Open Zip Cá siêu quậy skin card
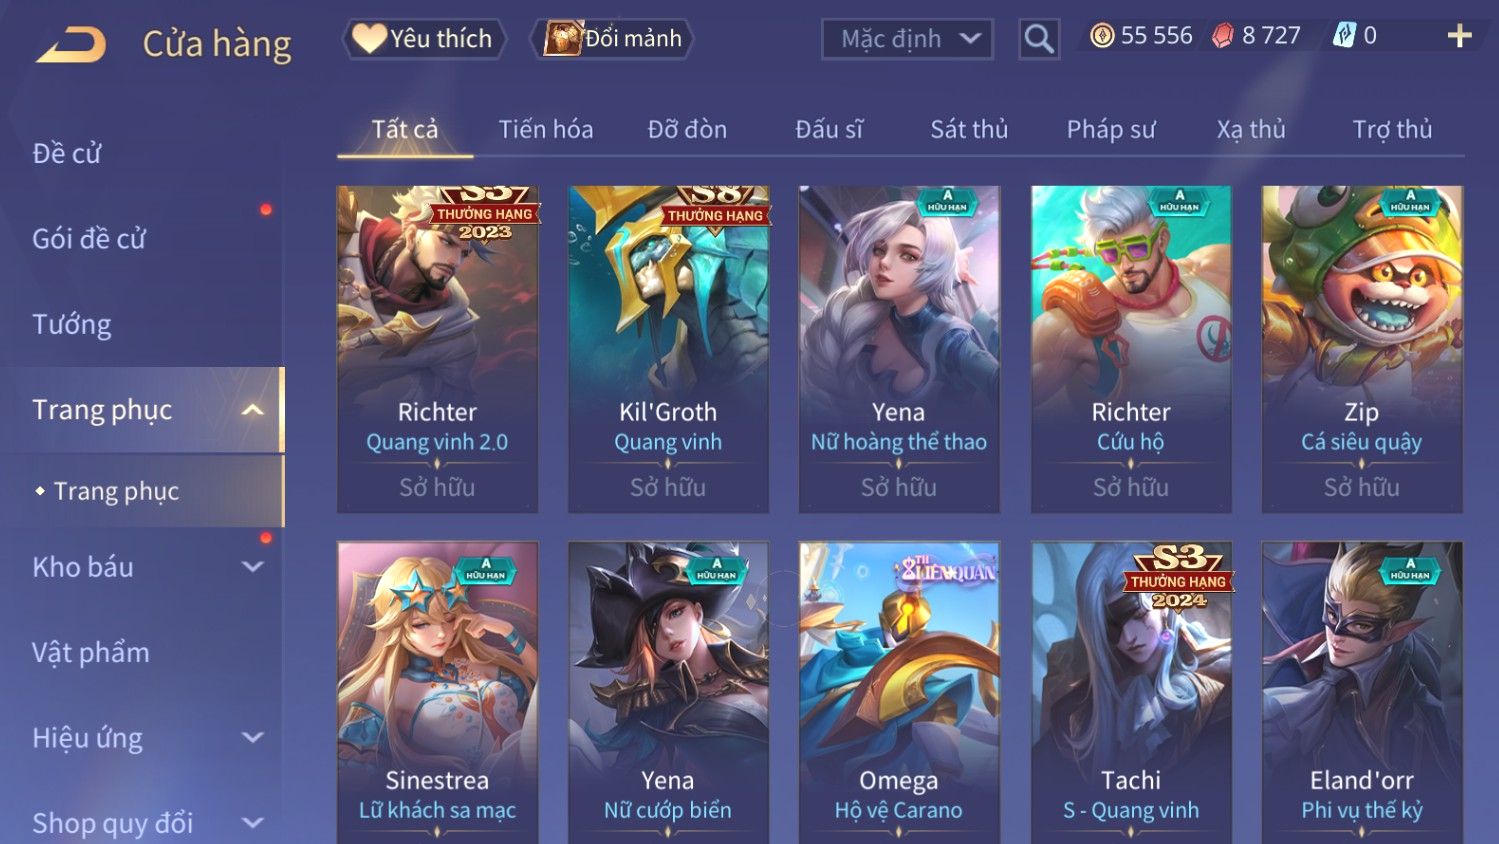The height and width of the screenshot is (844, 1499). click(x=1362, y=349)
